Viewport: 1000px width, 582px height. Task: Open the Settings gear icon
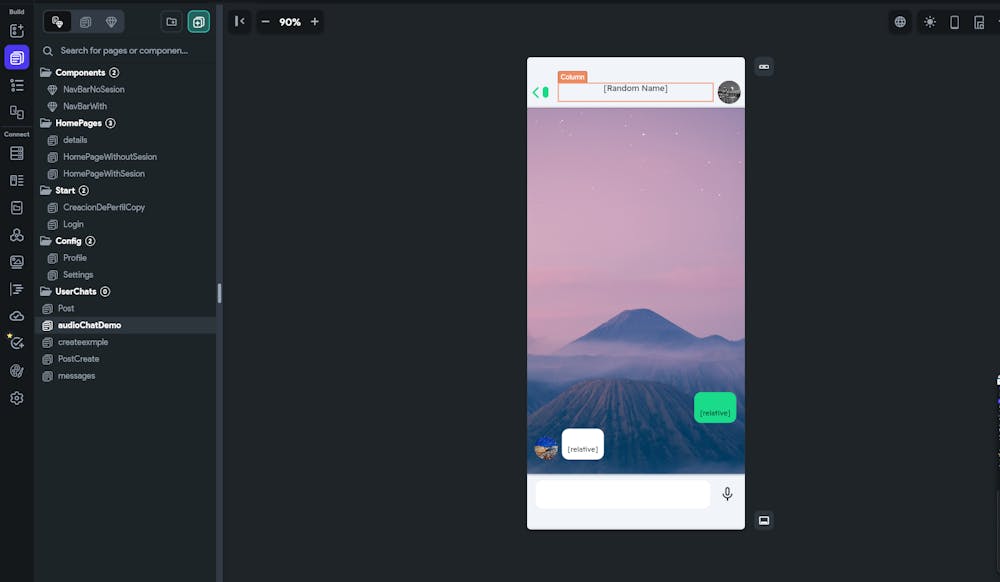pos(17,398)
